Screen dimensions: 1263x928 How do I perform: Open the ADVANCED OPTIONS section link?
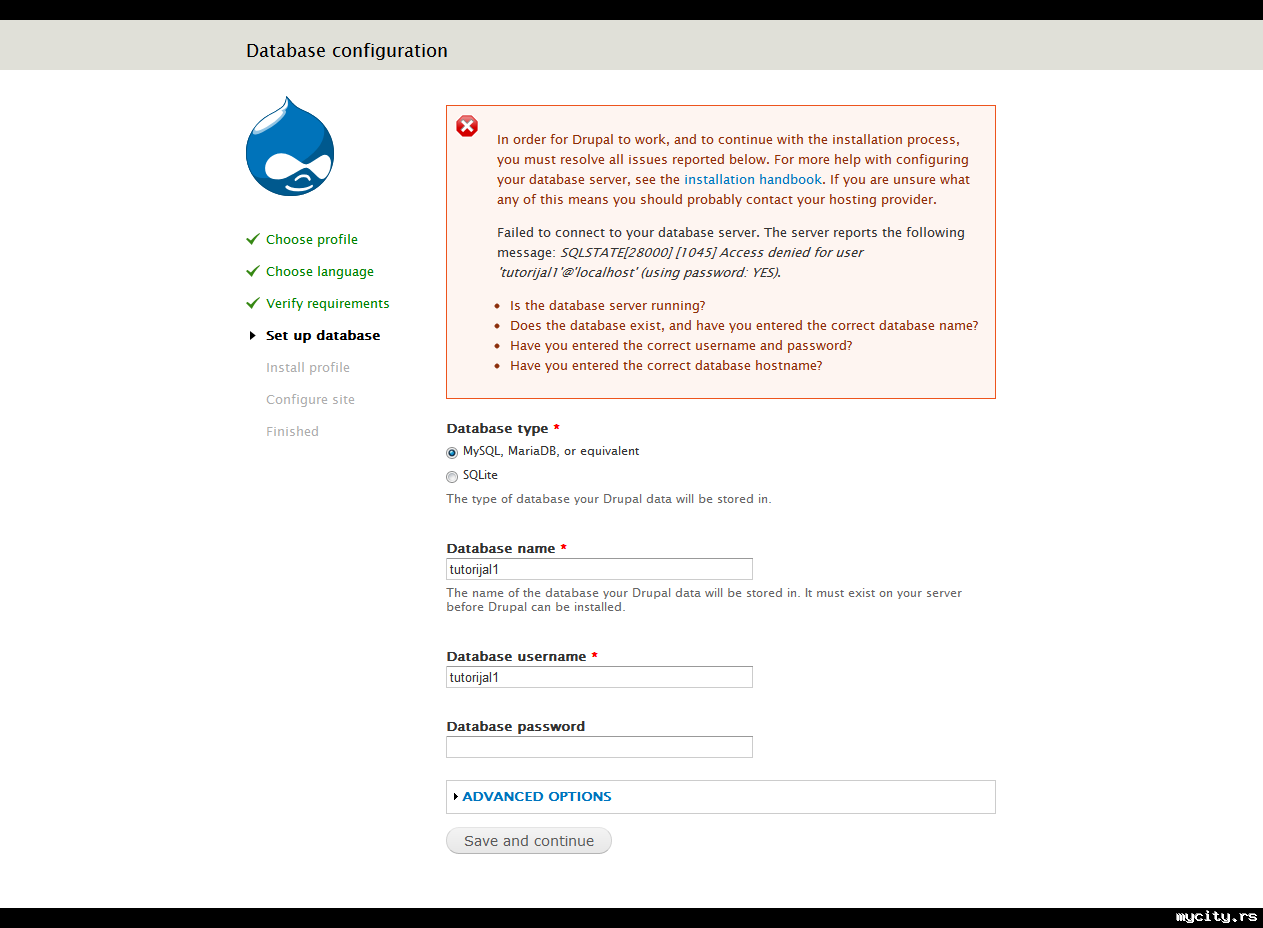coord(537,797)
